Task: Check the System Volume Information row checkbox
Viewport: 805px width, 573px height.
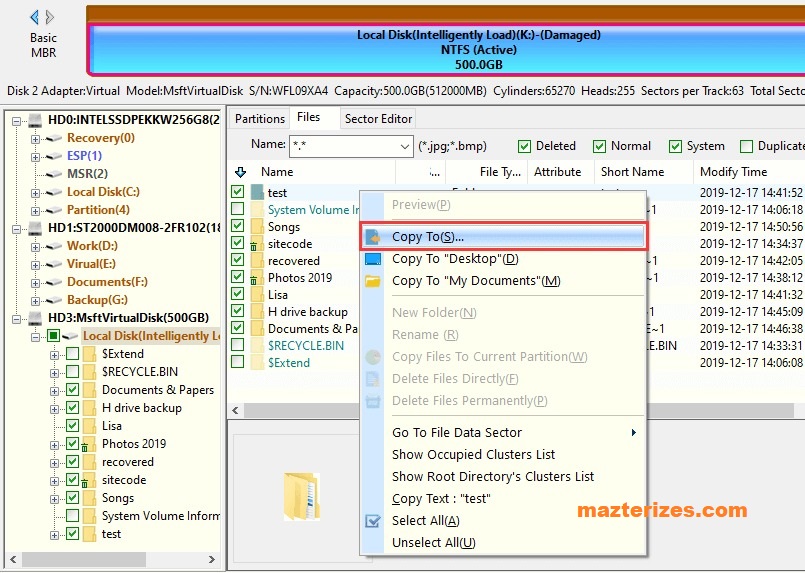Action: pyautogui.click(x=237, y=208)
